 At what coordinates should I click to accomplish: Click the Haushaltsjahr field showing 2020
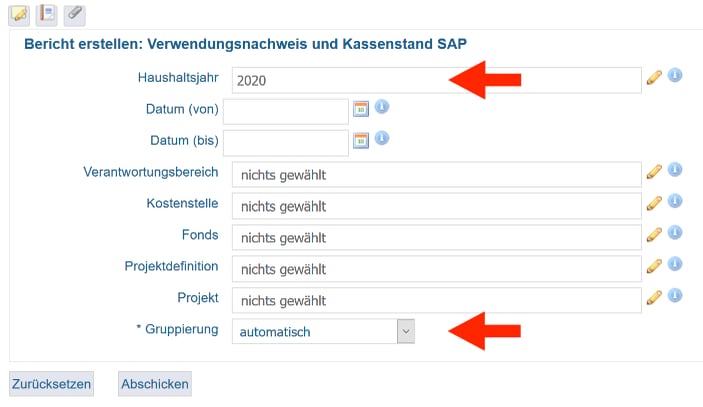(435, 80)
